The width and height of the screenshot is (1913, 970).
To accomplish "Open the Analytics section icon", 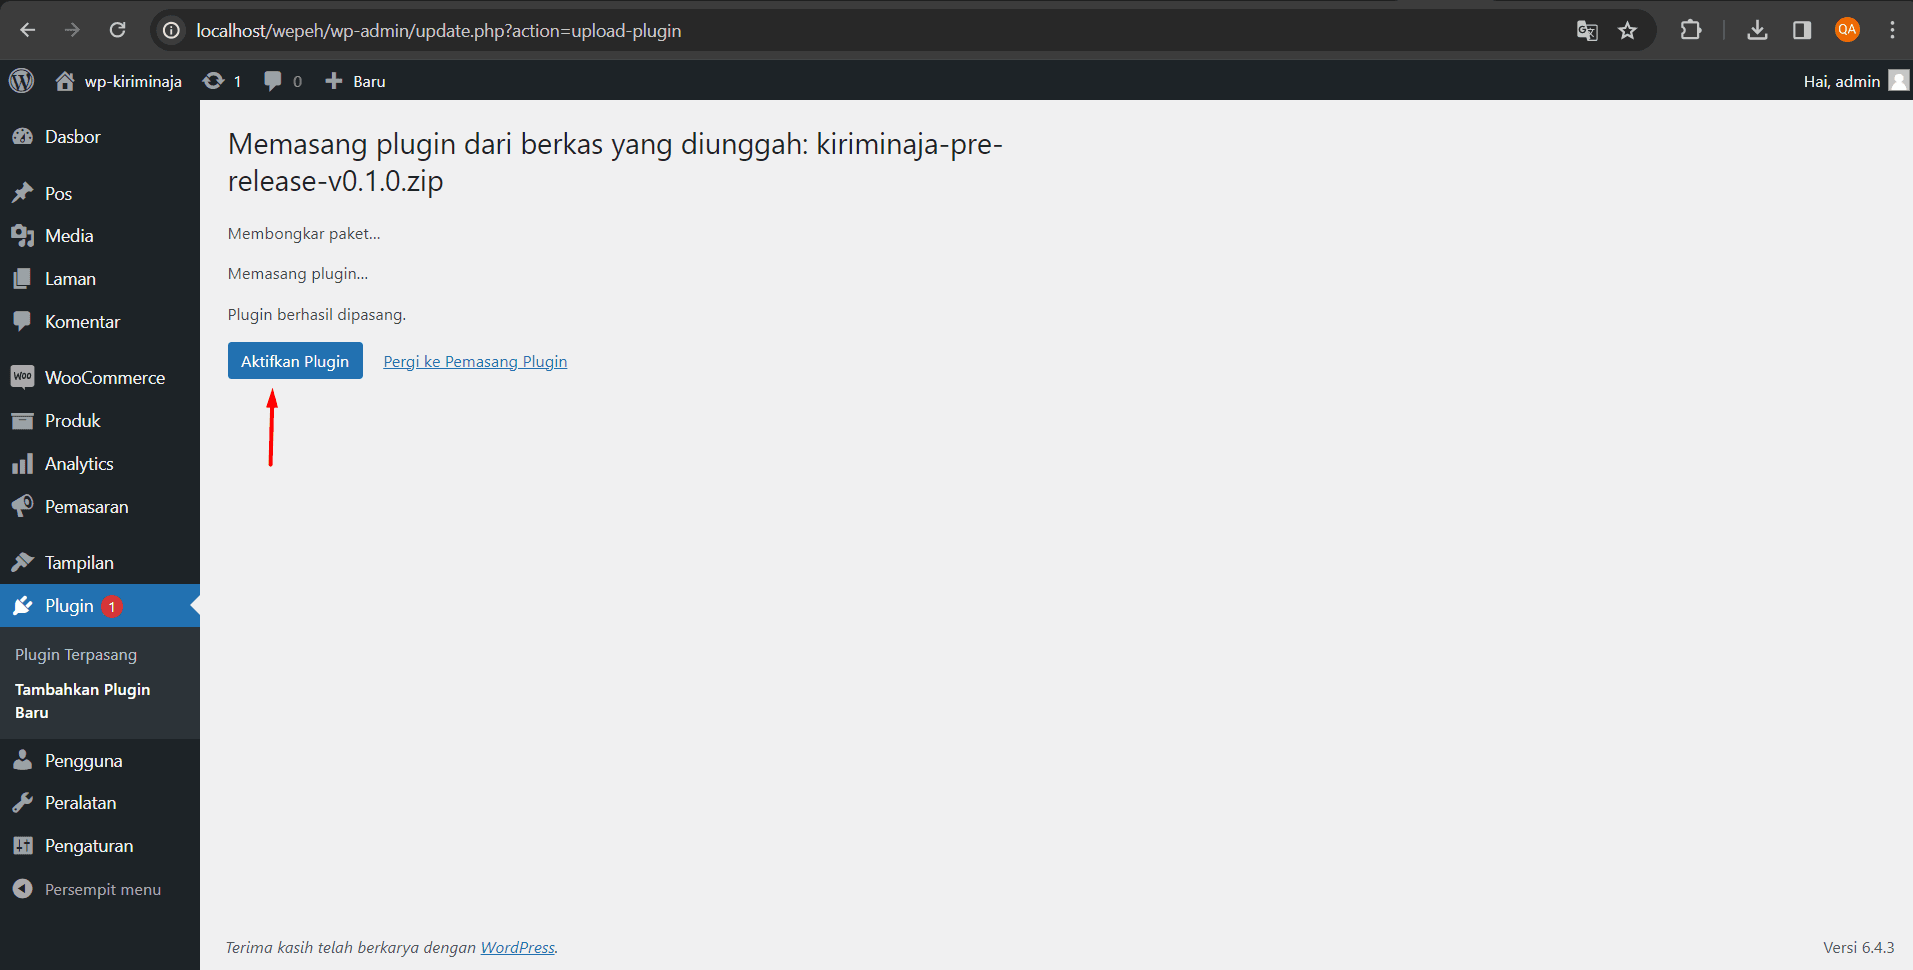I will click(x=23, y=463).
